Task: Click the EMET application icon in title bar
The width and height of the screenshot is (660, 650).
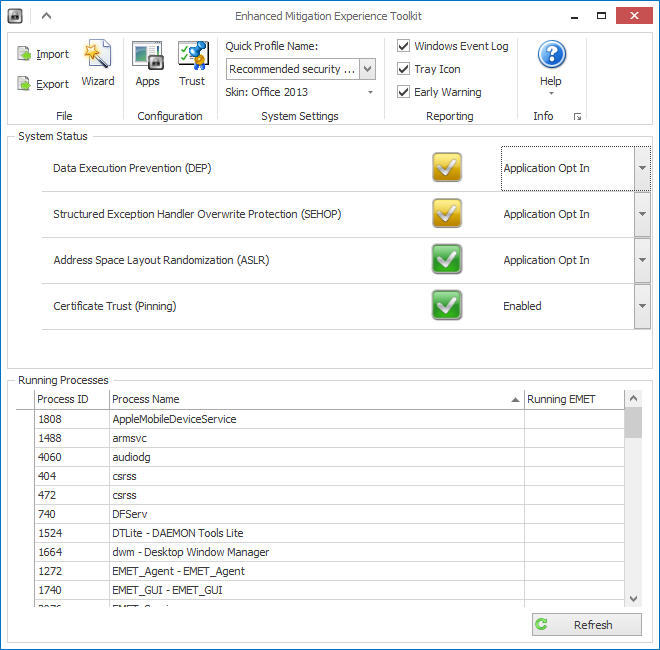Action: 15,16
